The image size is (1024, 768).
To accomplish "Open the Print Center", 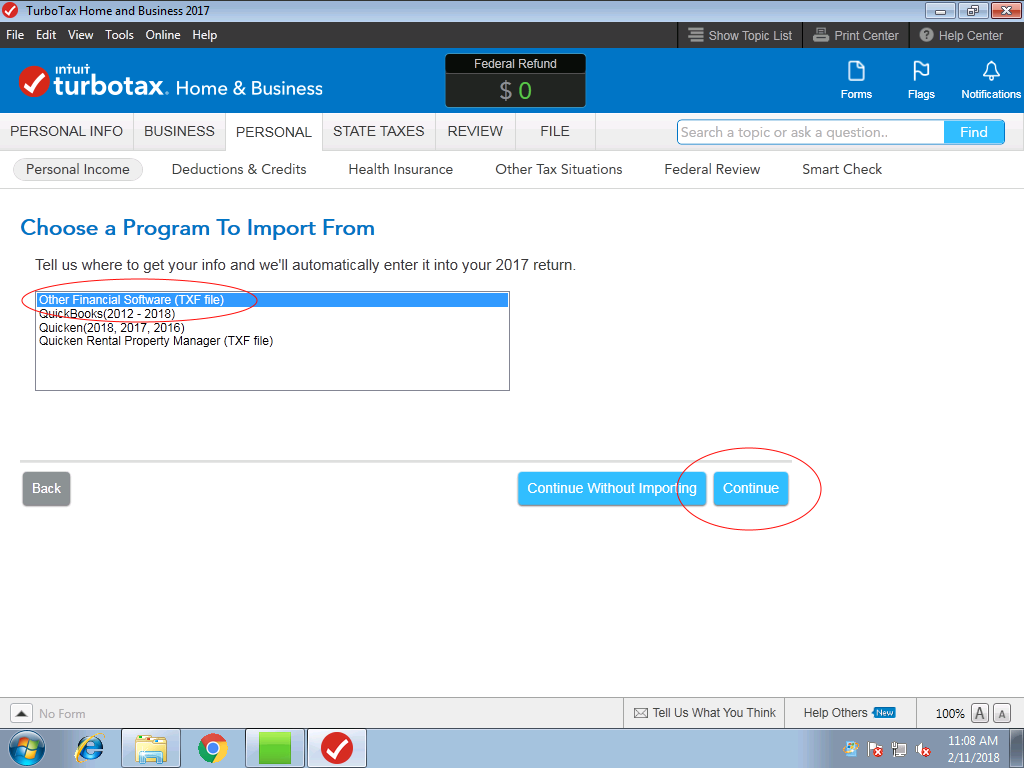I will tap(856, 35).
